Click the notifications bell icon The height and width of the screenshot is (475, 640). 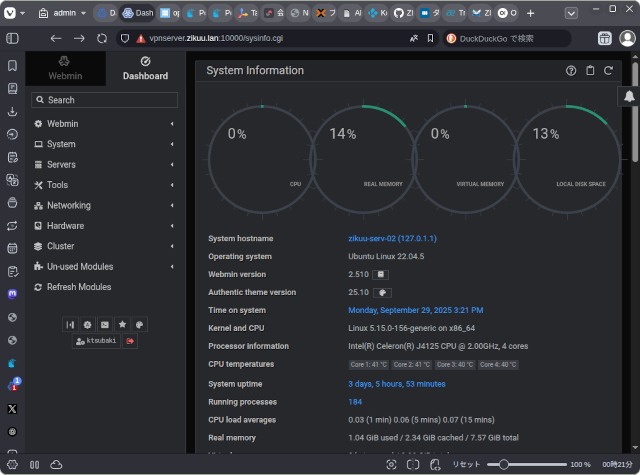tap(630, 96)
